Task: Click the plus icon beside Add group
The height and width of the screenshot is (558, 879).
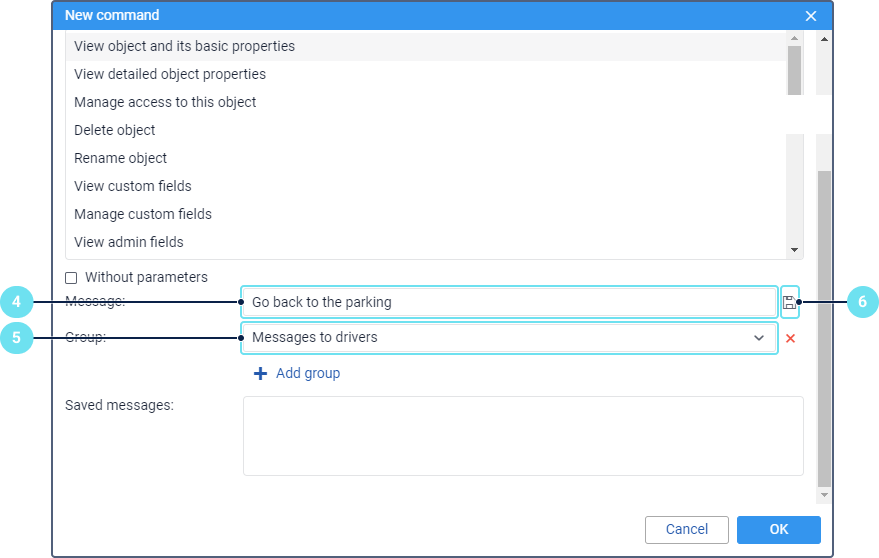Action: pos(260,373)
